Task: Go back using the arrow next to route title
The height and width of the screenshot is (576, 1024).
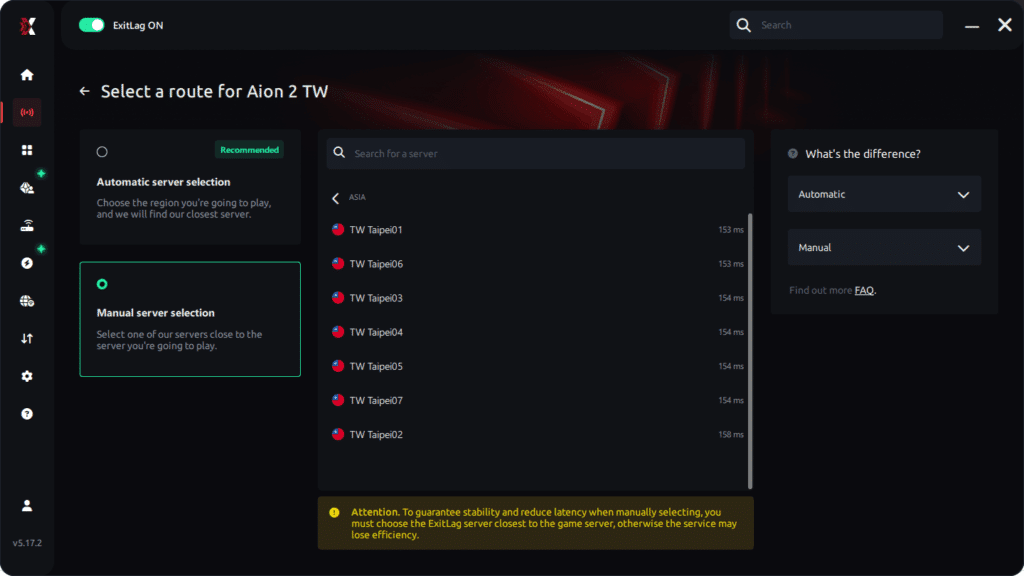Action: [84, 90]
